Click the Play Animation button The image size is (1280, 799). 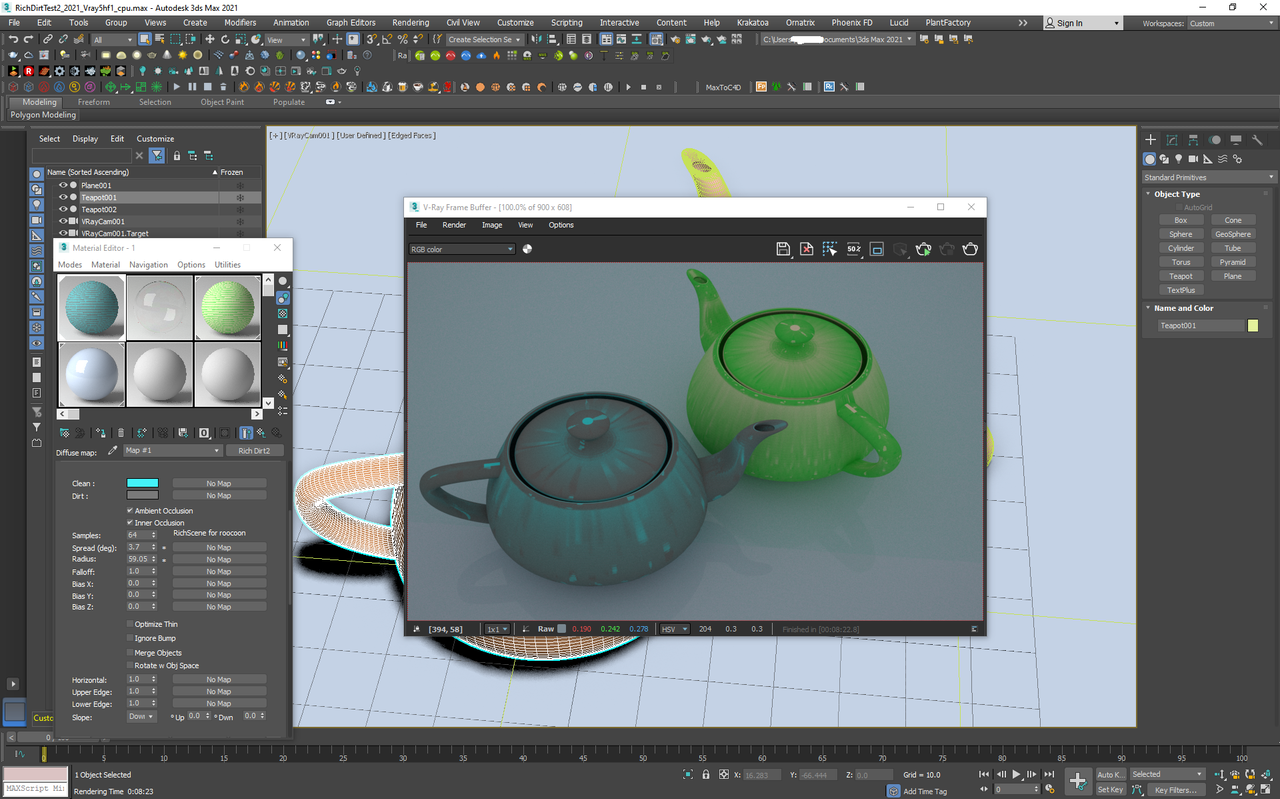pos(1017,775)
